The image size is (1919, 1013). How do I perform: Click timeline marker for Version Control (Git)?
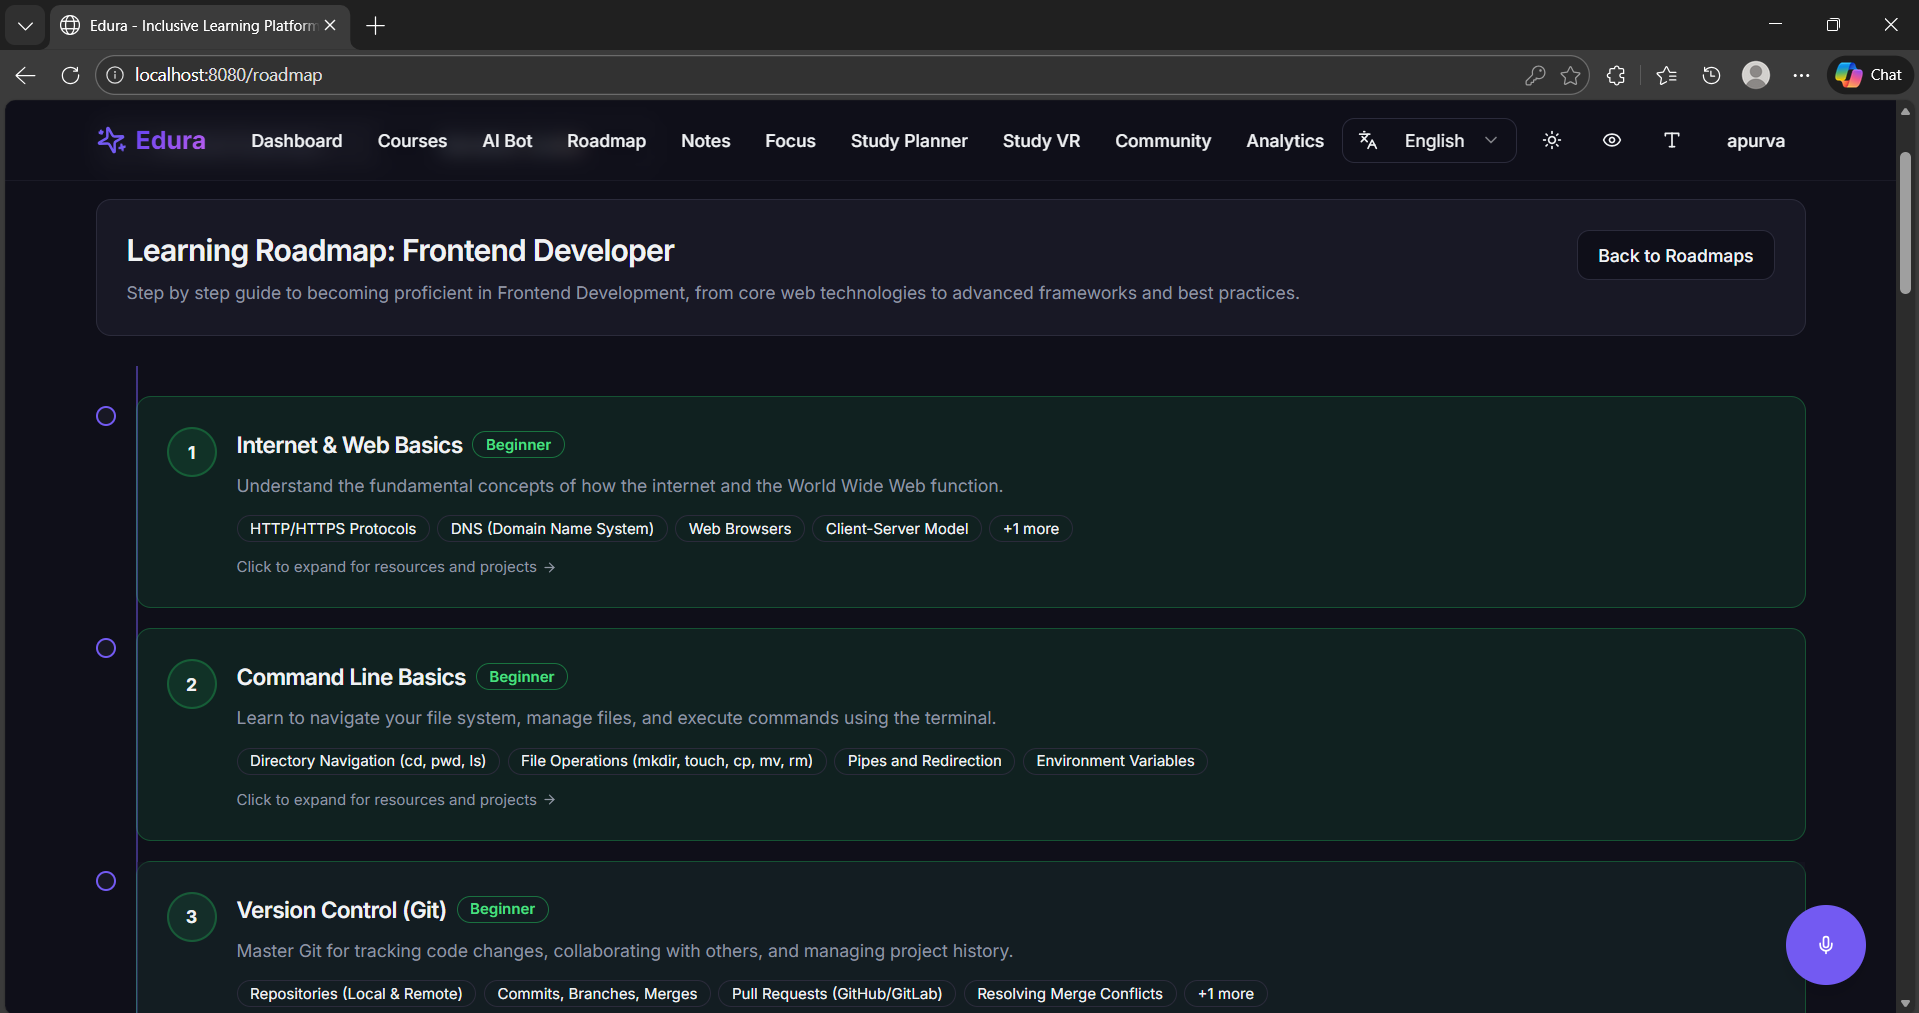click(106, 881)
